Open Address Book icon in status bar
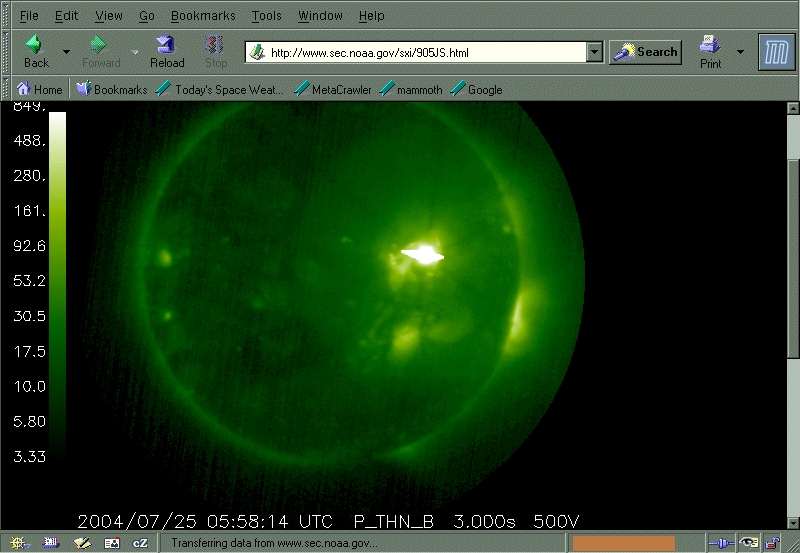The image size is (800, 553). pyautogui.click(x=112, y=543)
